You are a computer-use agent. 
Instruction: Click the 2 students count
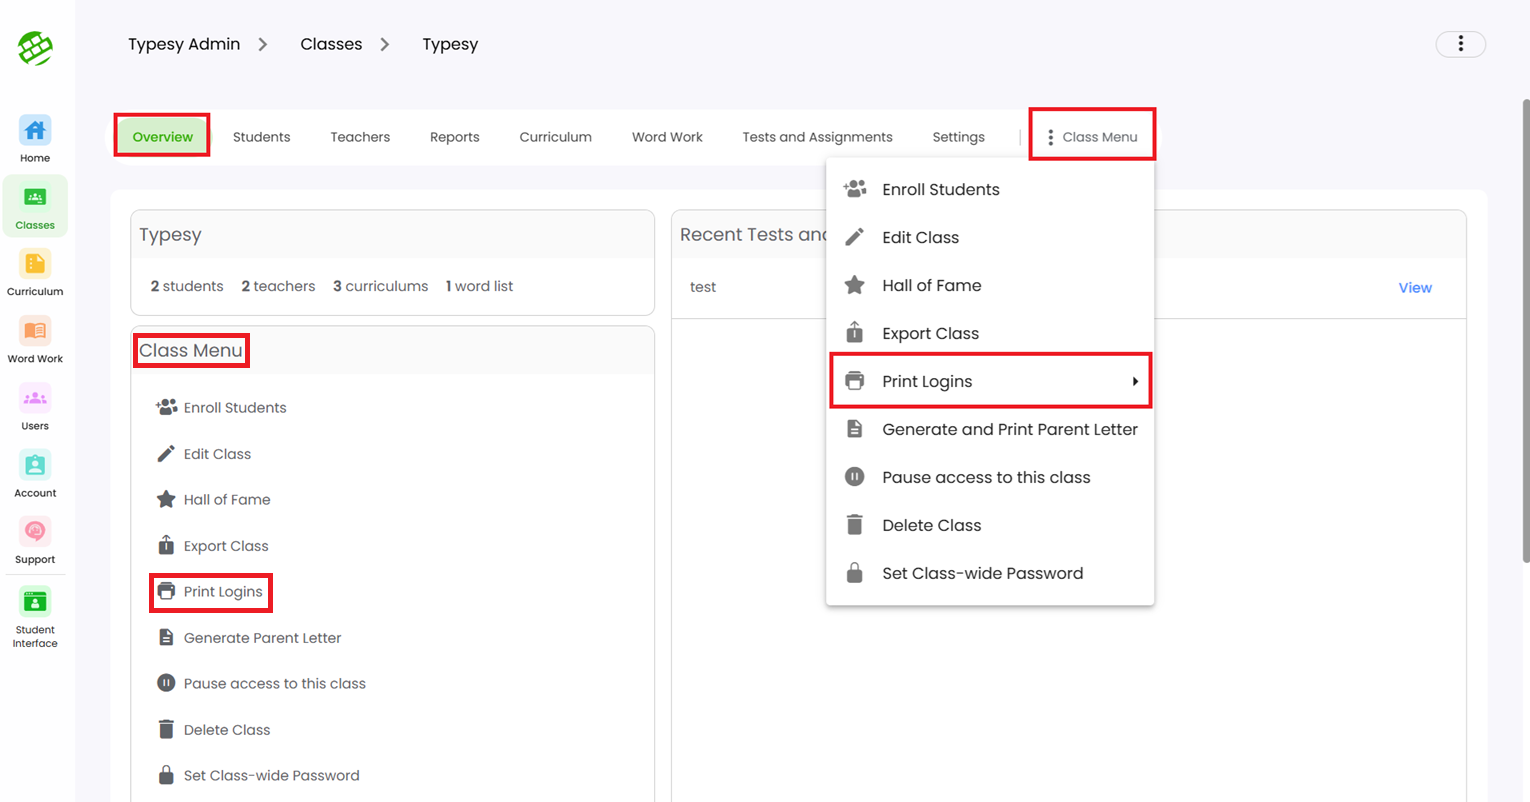(187, 286)
